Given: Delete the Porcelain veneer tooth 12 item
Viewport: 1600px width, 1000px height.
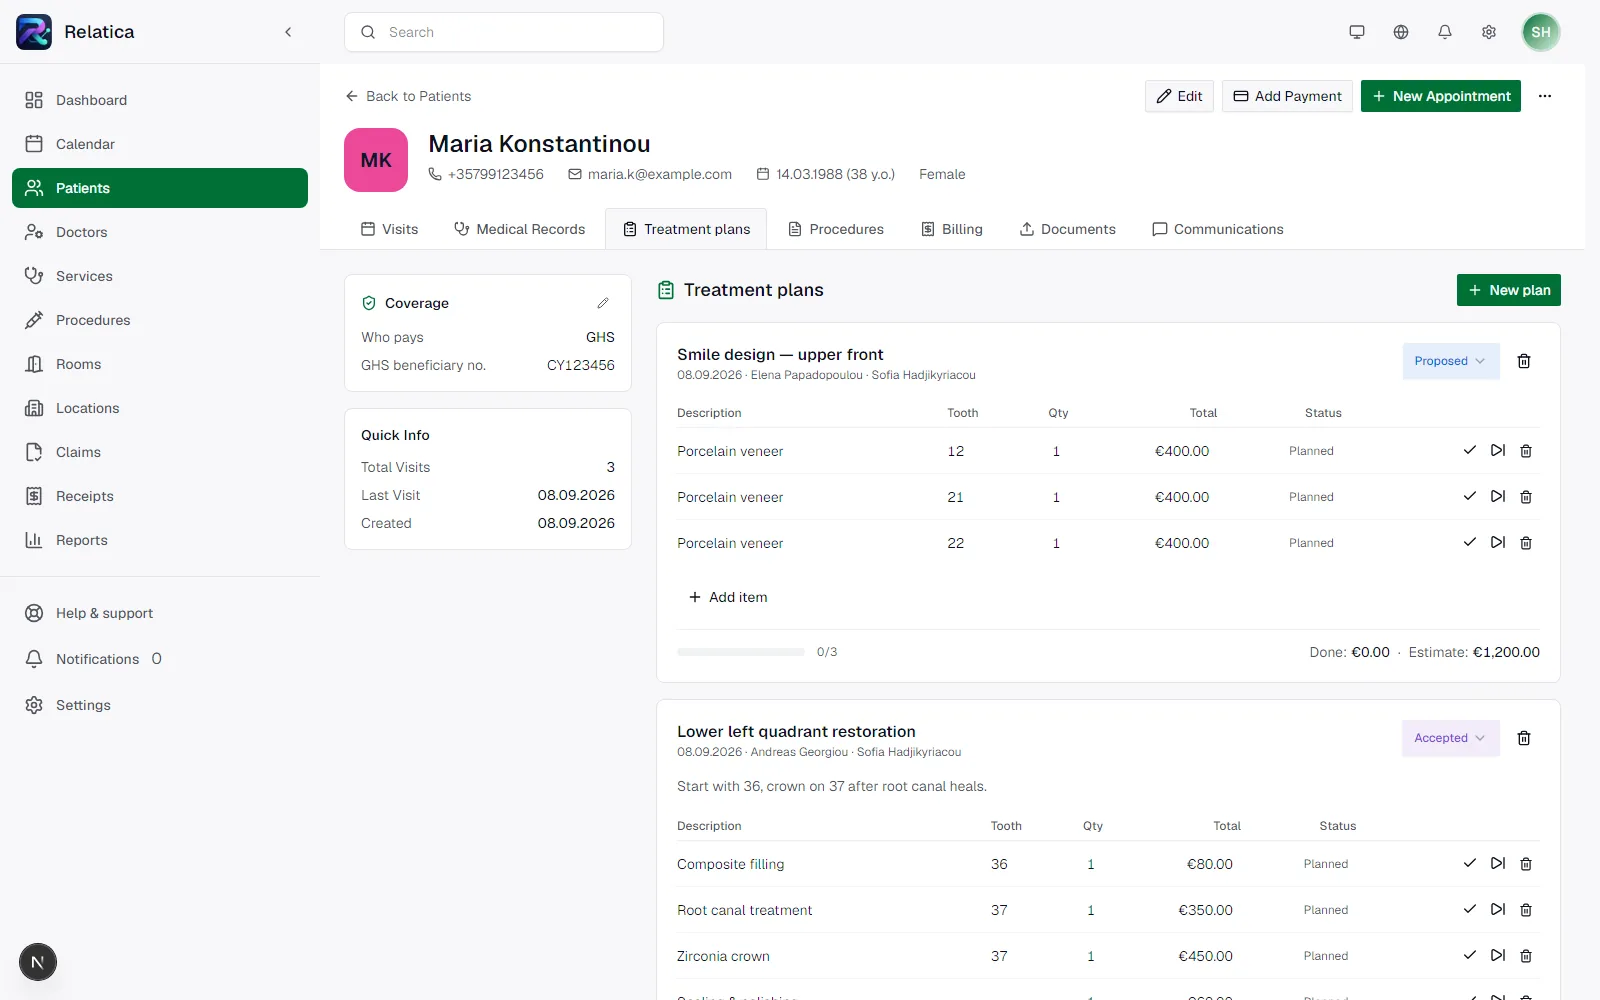Looking at the screenshot, I should coord(1526,451).
